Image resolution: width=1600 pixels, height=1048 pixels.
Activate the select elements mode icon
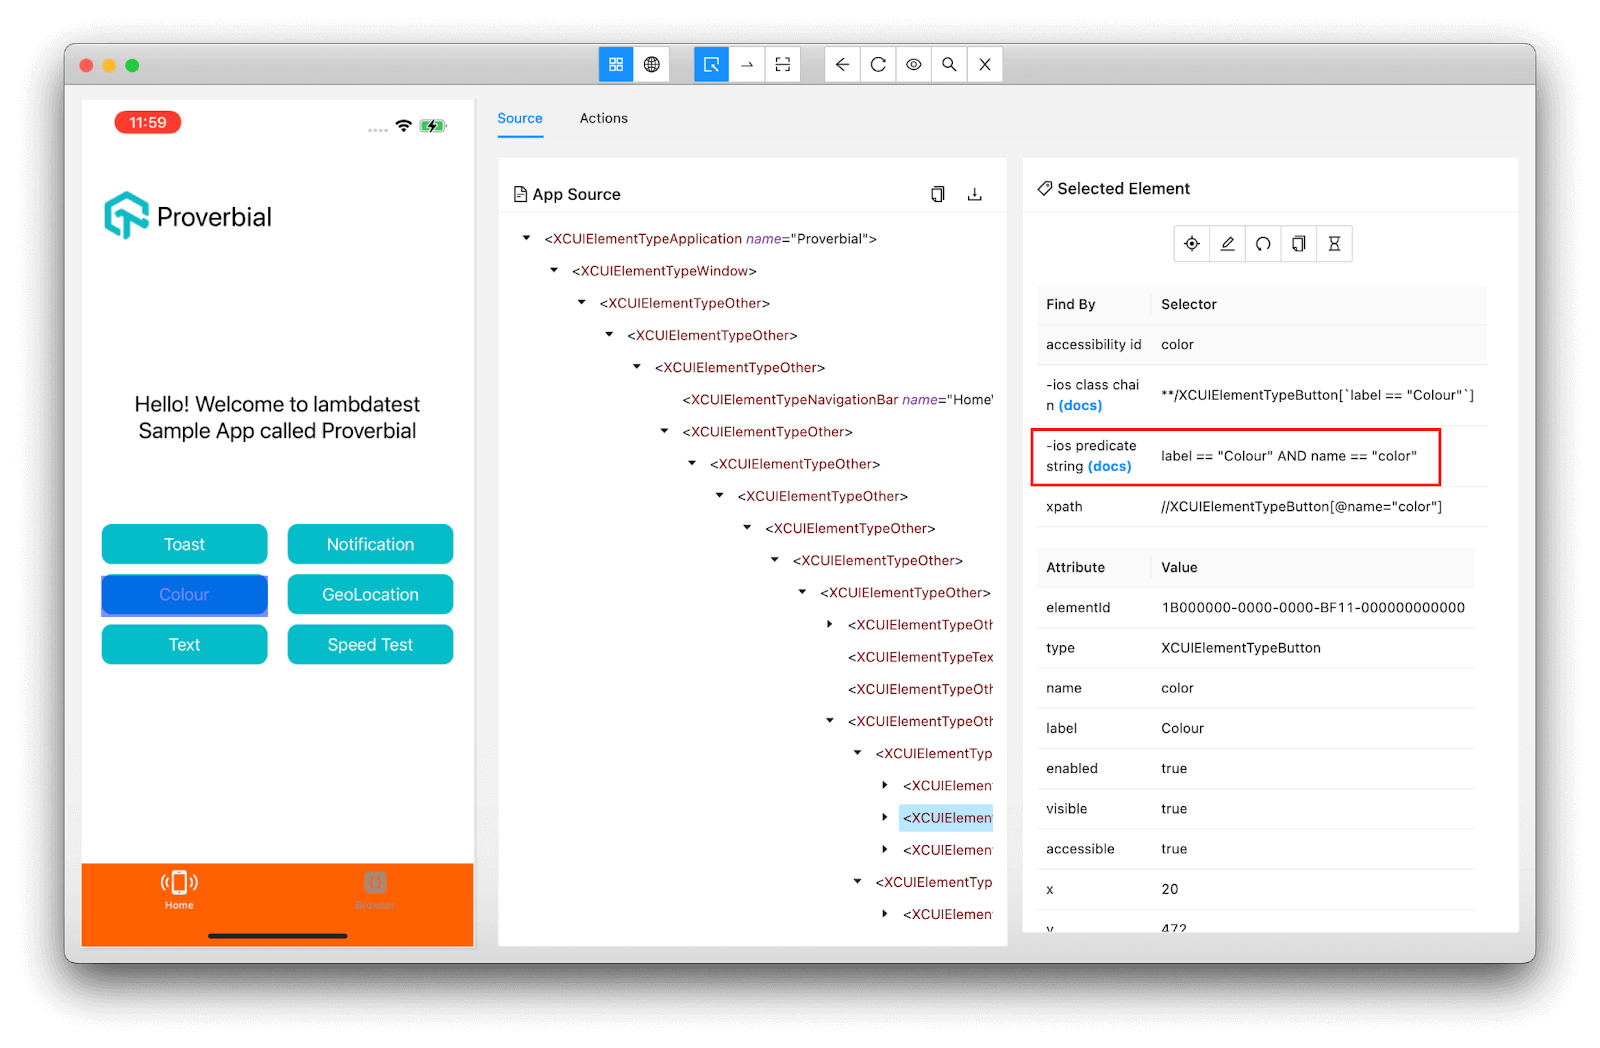tap(710, 63)
